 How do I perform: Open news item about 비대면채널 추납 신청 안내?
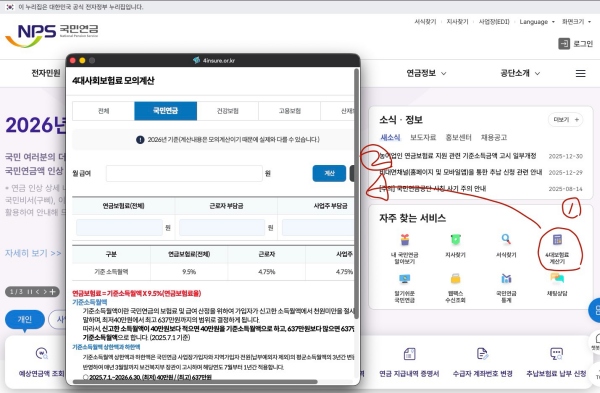(461, 172)
